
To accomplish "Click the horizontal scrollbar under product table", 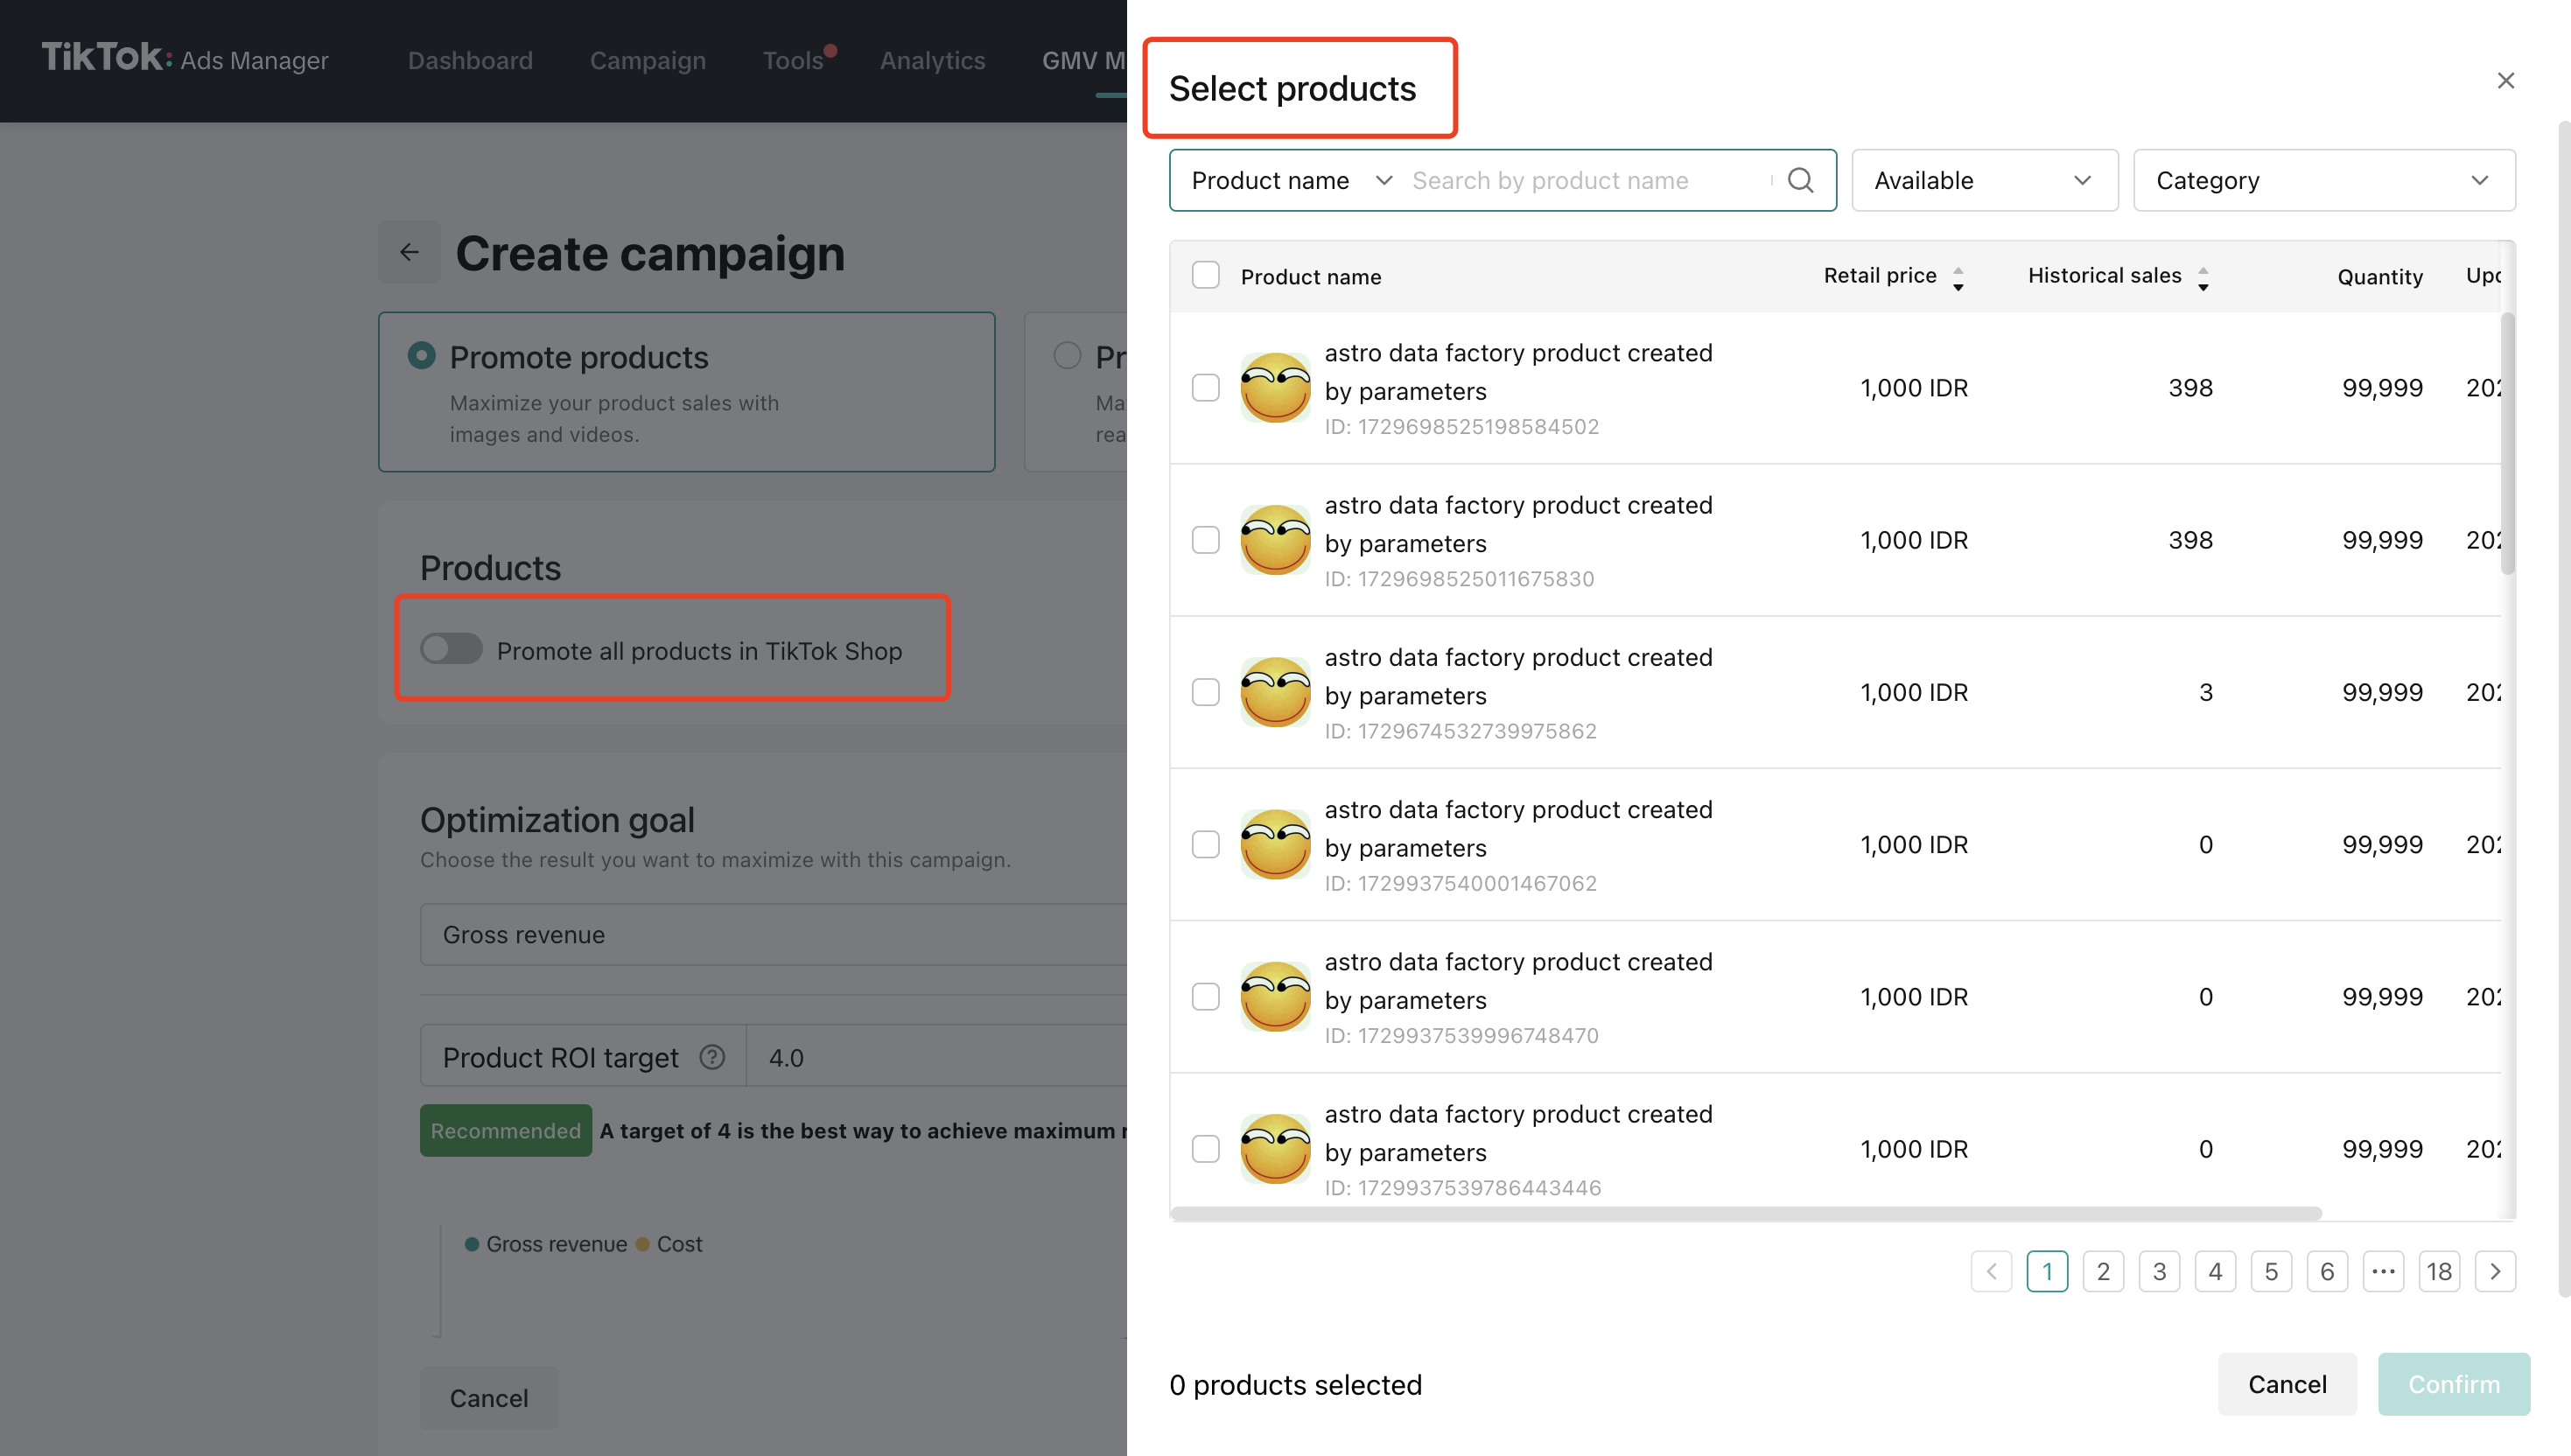I will [x=1745, y=1213].
